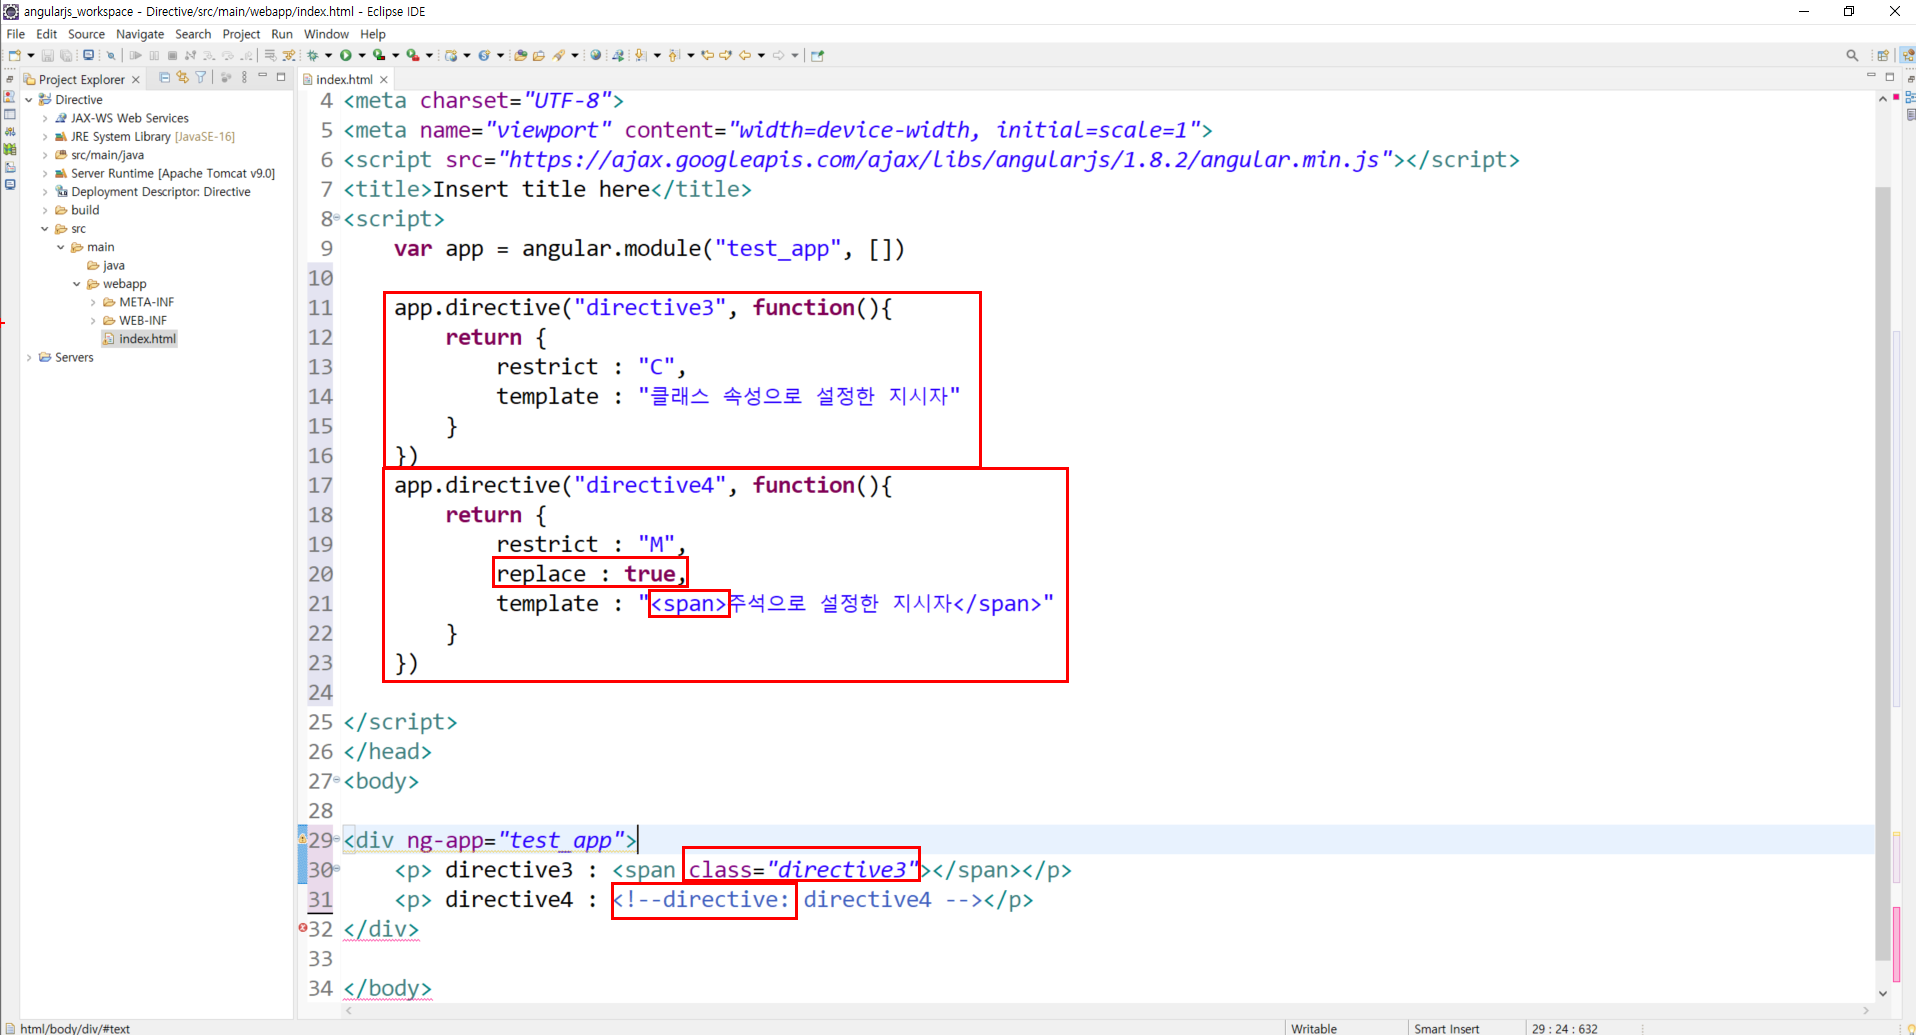Select the Java EE perspective icon
The height and width of the screenshot is (1035, 1916).
point(1907,55)
